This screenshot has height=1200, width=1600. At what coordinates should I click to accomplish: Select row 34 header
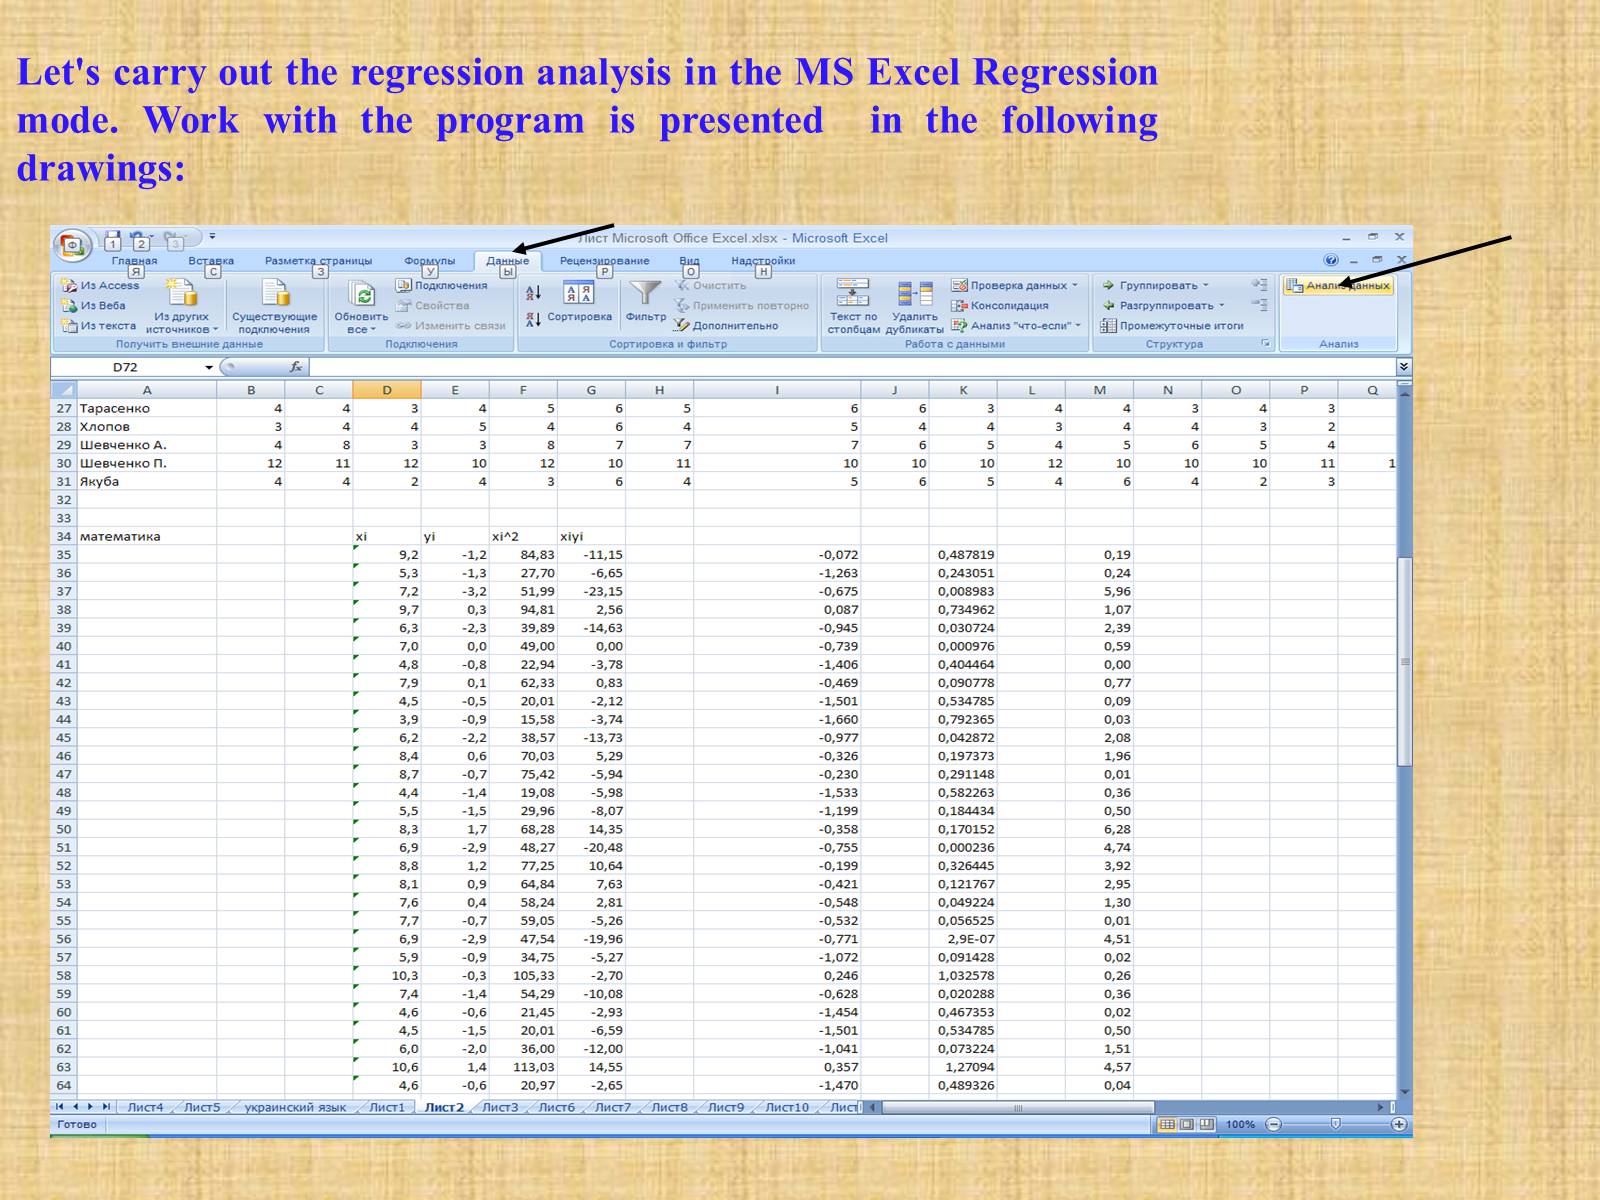tap(64, 536)
